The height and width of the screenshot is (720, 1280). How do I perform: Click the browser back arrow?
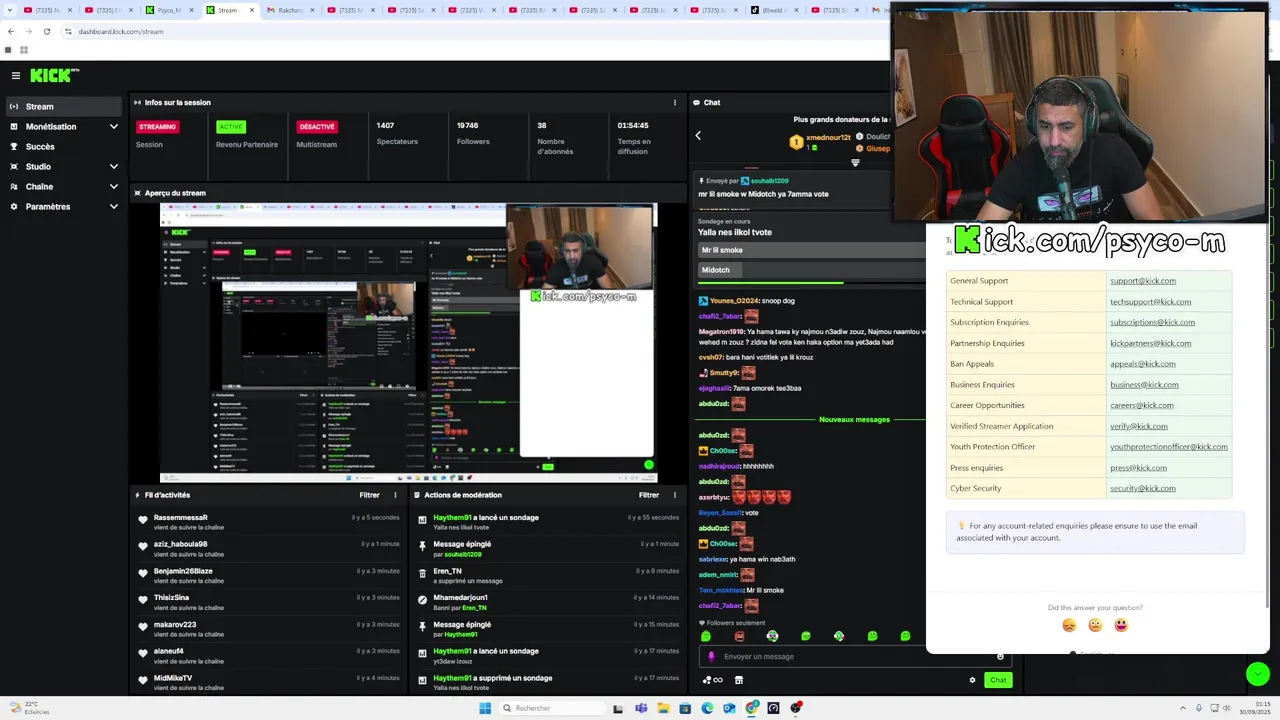coord(10,31)
